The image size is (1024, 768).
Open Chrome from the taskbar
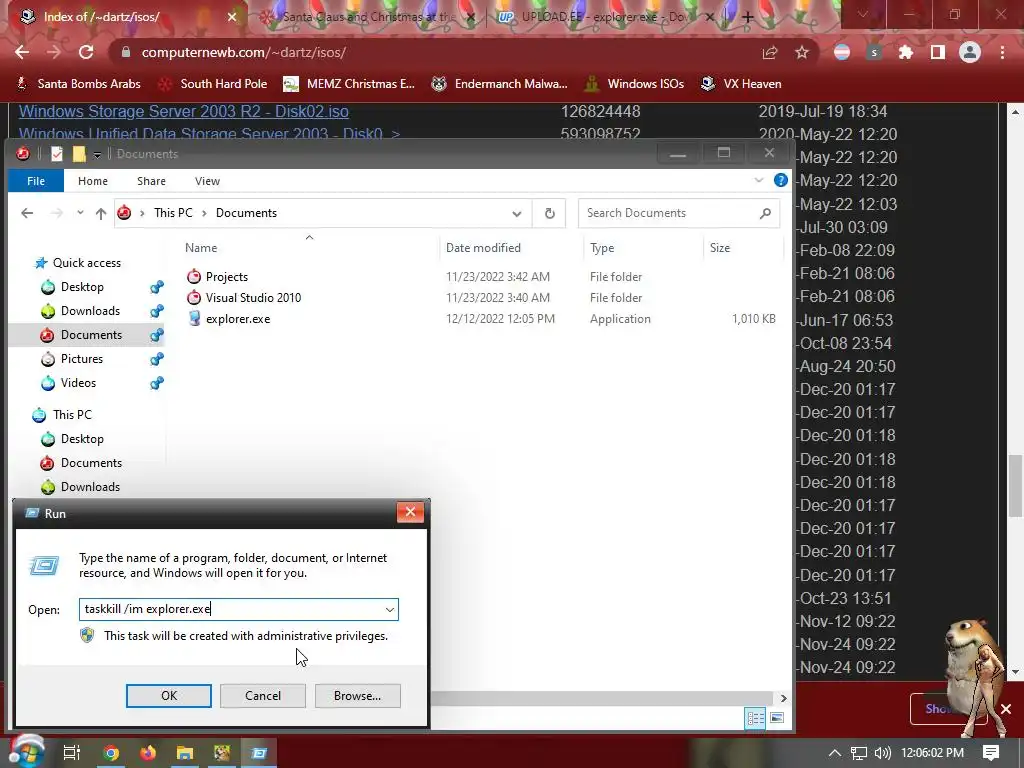tap(111, 753)
